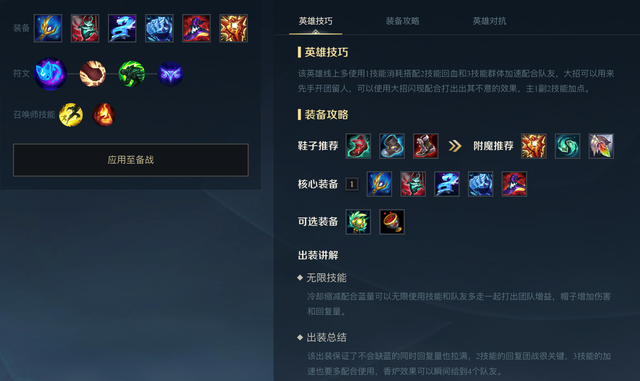Click the Flash summoner spell icon
The image size is (640, 381).
click(71, 115)
